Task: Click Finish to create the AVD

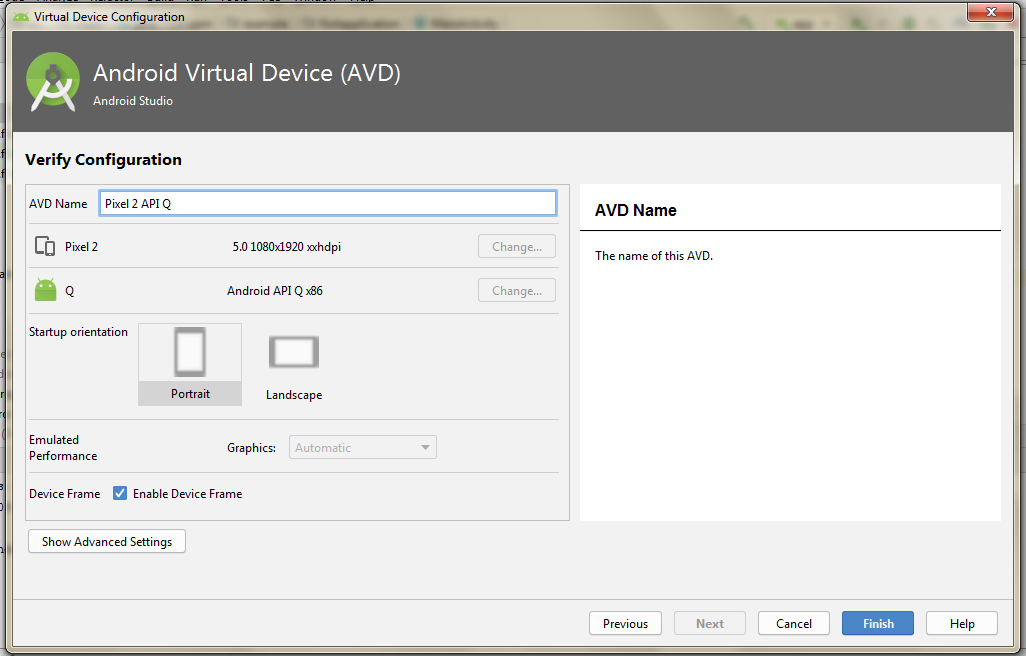Action: click(877, 624)
